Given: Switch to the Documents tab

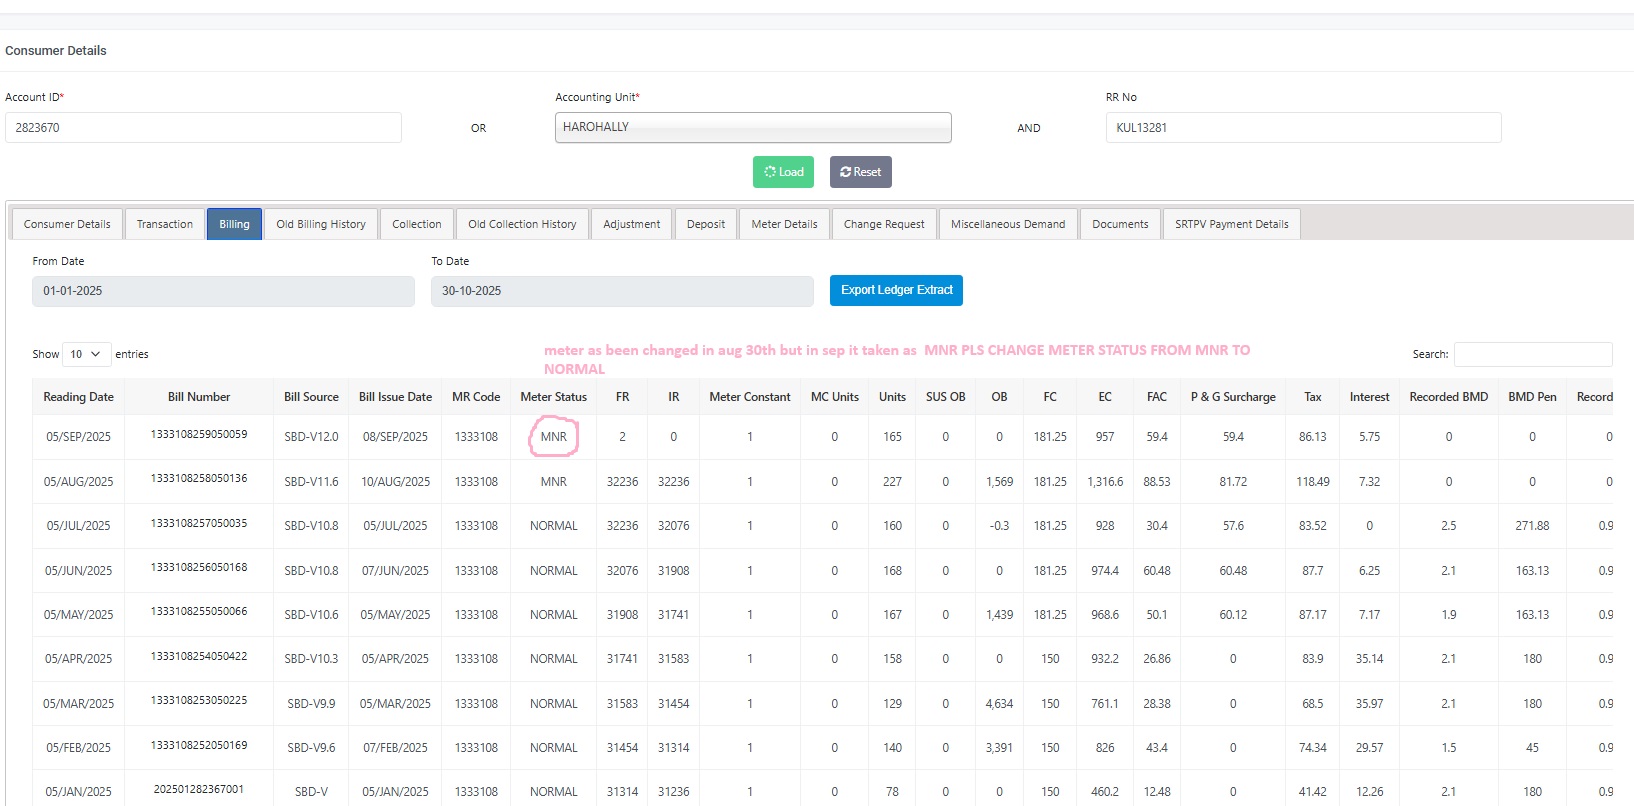Looking at the screenshot, I should coord(1120,224).
